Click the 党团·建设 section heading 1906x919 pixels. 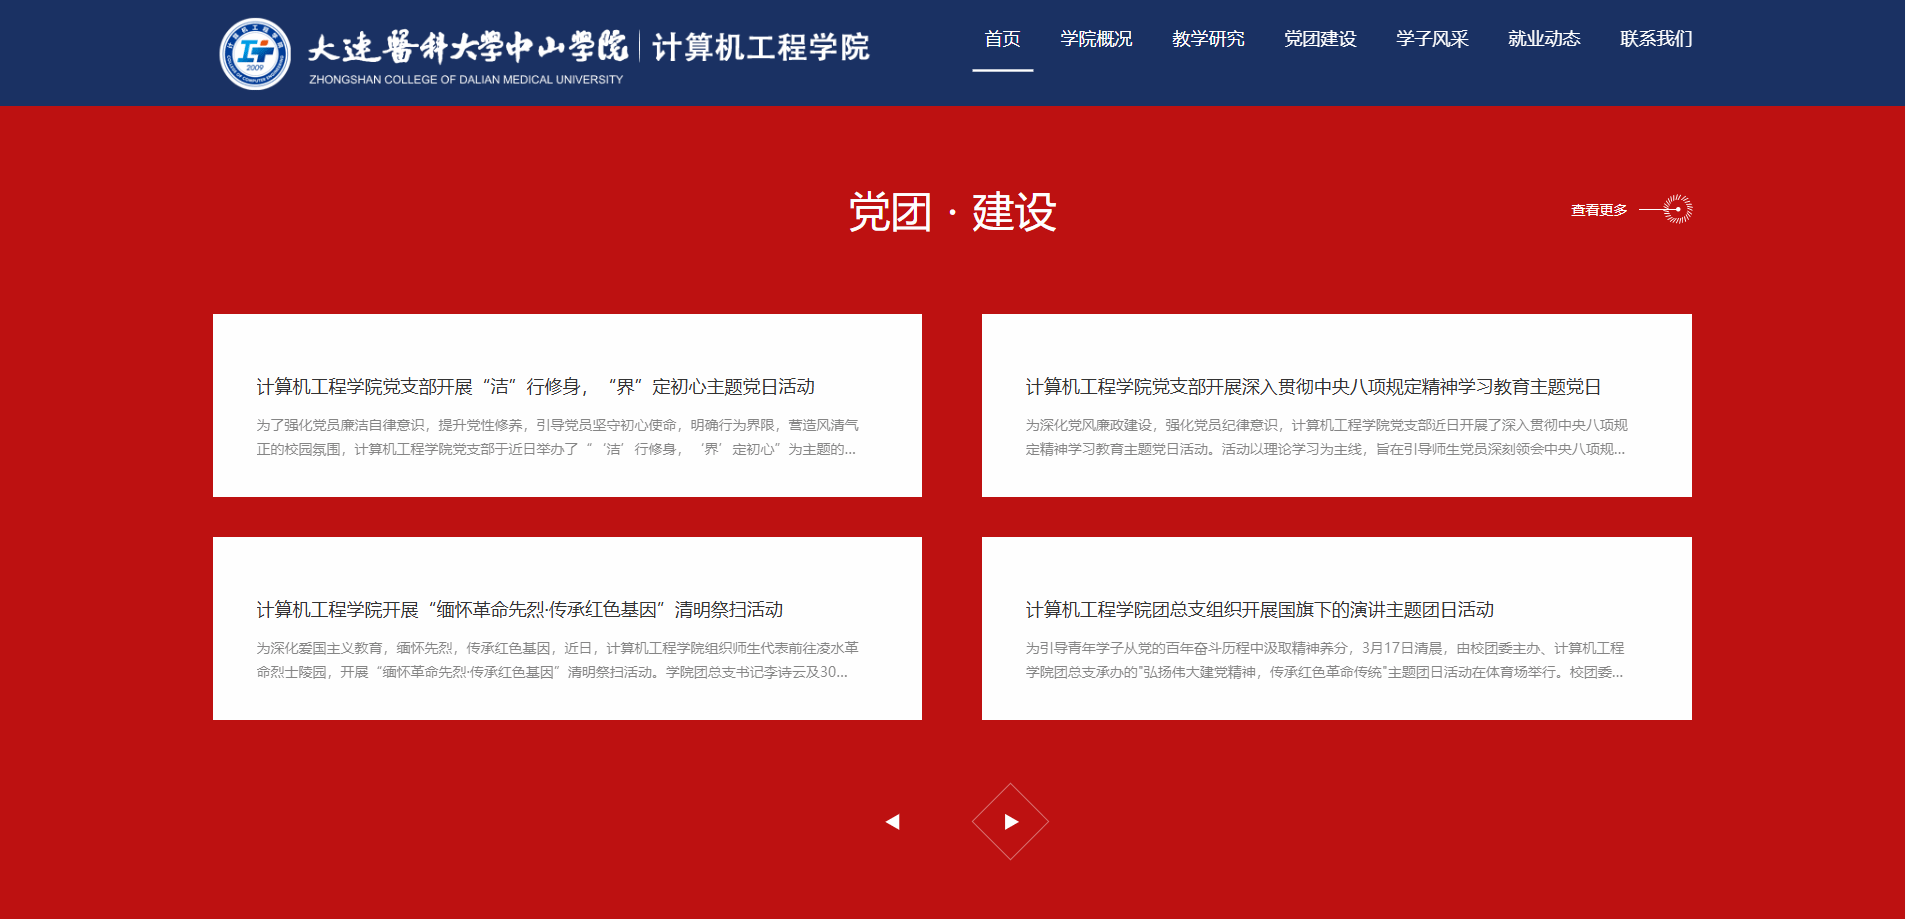tap(952, 212)
